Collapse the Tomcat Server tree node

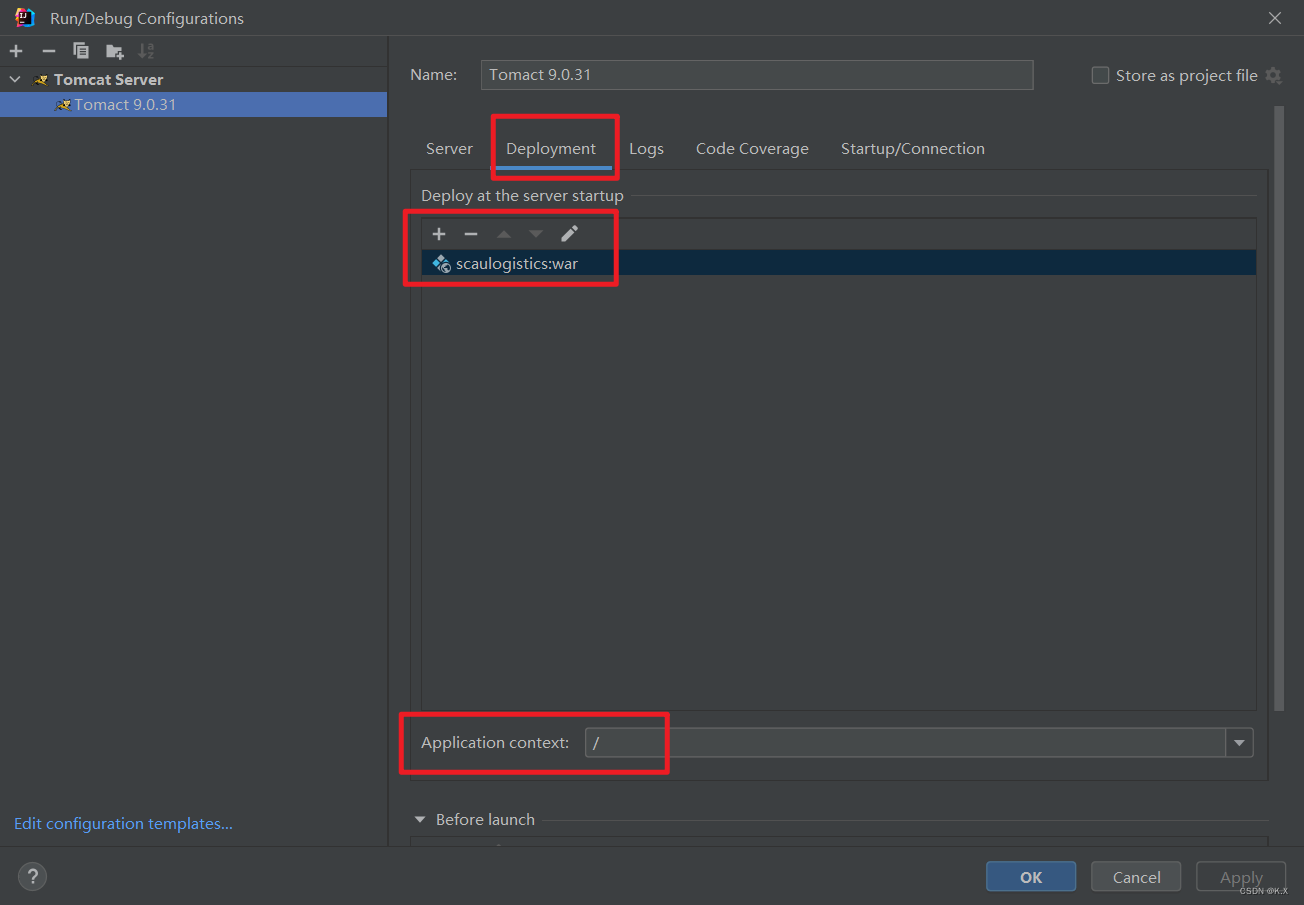click(x=15, y=79)
